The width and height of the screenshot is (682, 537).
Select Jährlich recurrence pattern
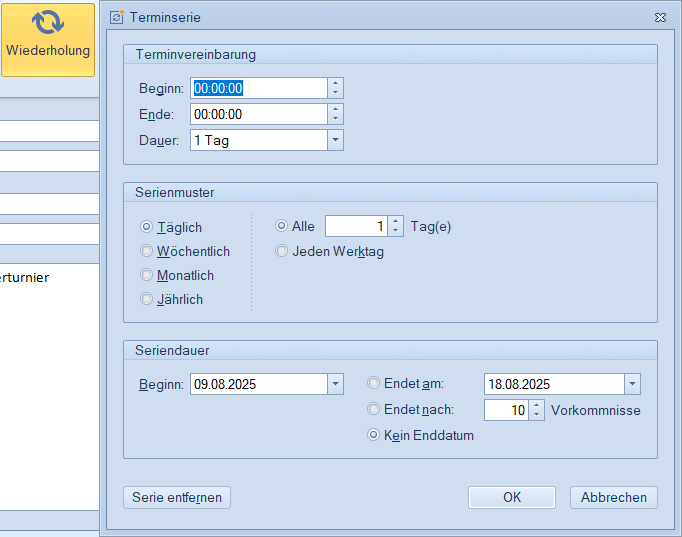pyautogui.click(x=147, y=299)
